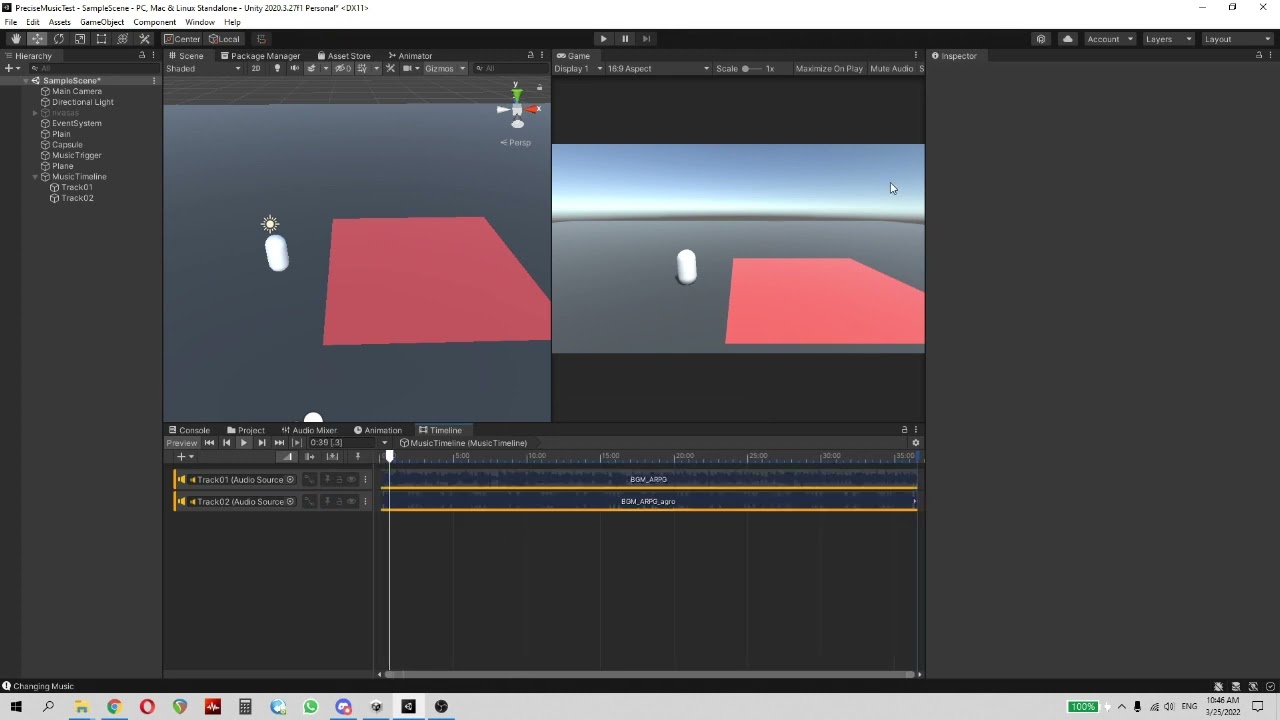Open the Shaded draw mode dropdown
This screenshot has height=720, width=1280.
pos(203,69)
